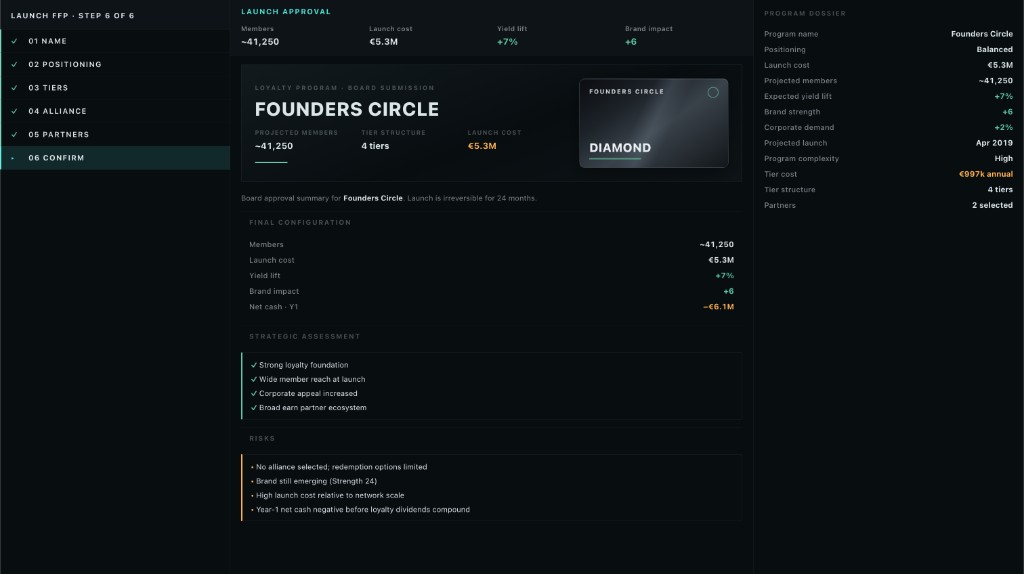Select step 03 Tiers
This screenshot has height=574, width=1024.
tap(115, 88)
